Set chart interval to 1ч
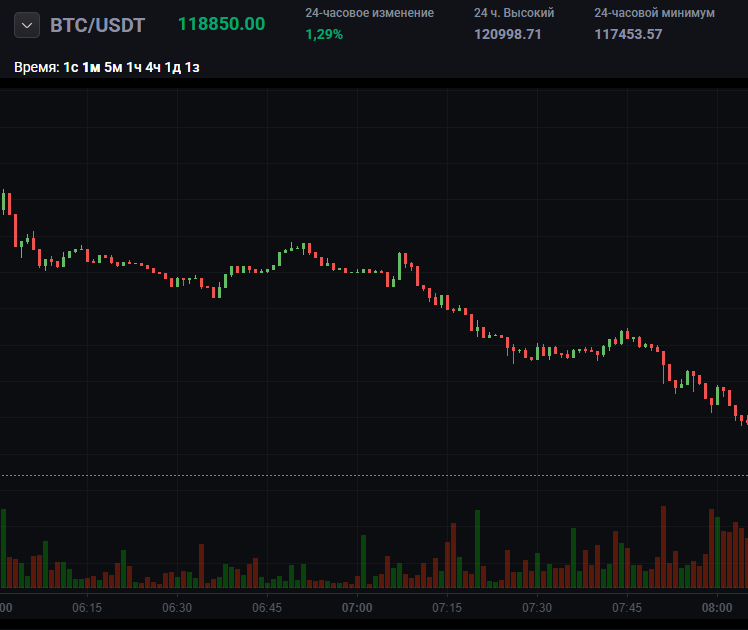 (x=134, y=67)
